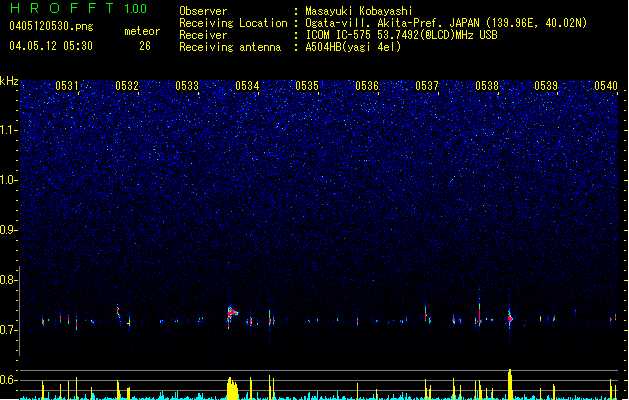Click the 0536 time marker

point(367,86)
